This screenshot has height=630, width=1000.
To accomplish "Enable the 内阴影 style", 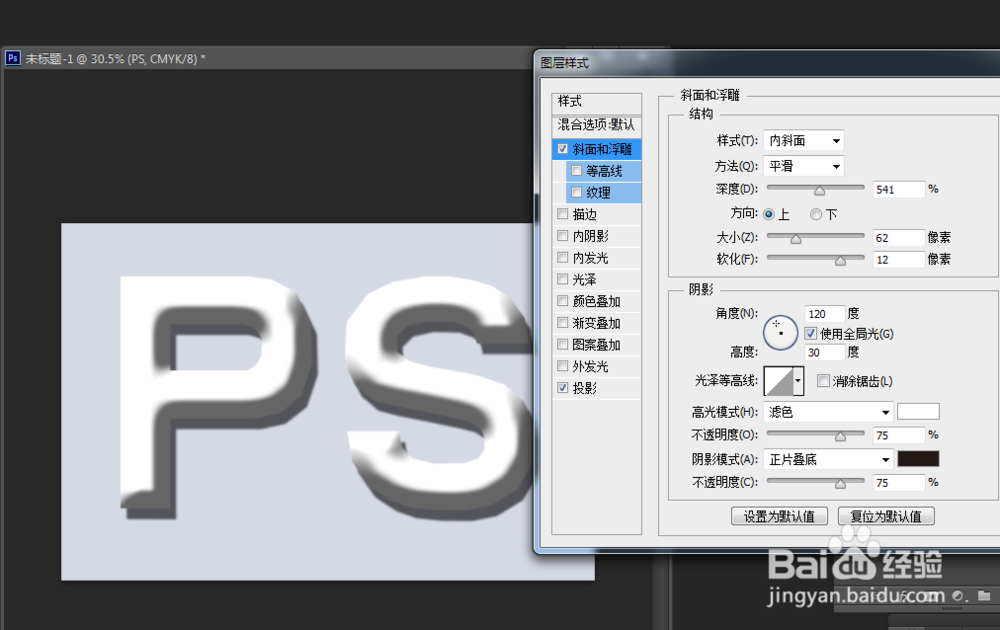I will [x=563, y=235].
